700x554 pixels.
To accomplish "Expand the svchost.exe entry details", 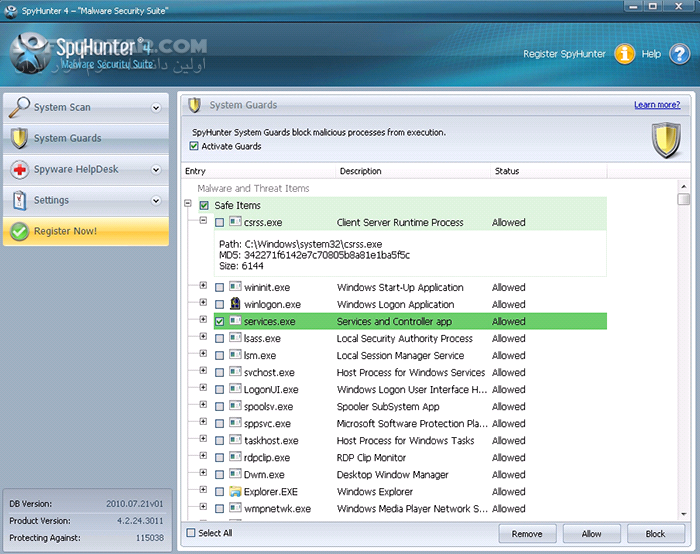I will (203, 370).
